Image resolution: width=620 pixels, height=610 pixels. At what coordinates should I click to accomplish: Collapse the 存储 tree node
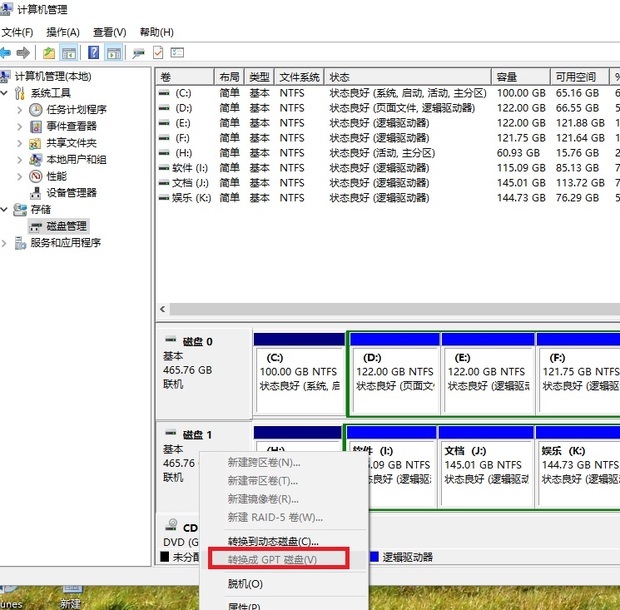pos(4,209)
